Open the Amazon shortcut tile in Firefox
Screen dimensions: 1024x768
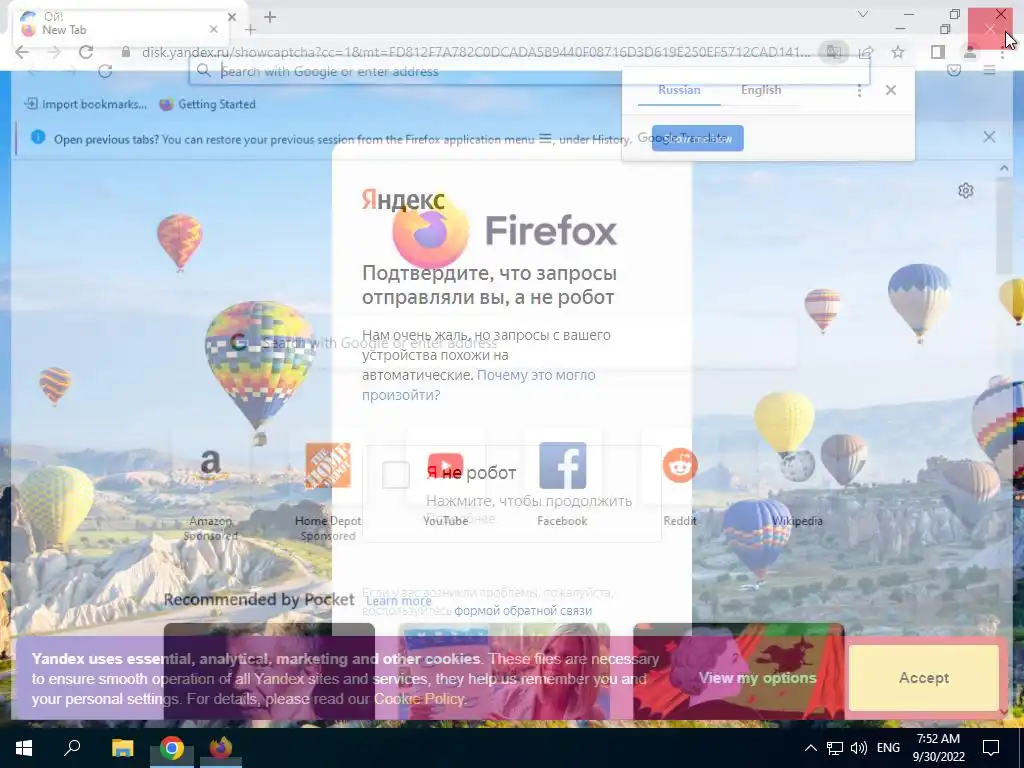pos(210,487)
